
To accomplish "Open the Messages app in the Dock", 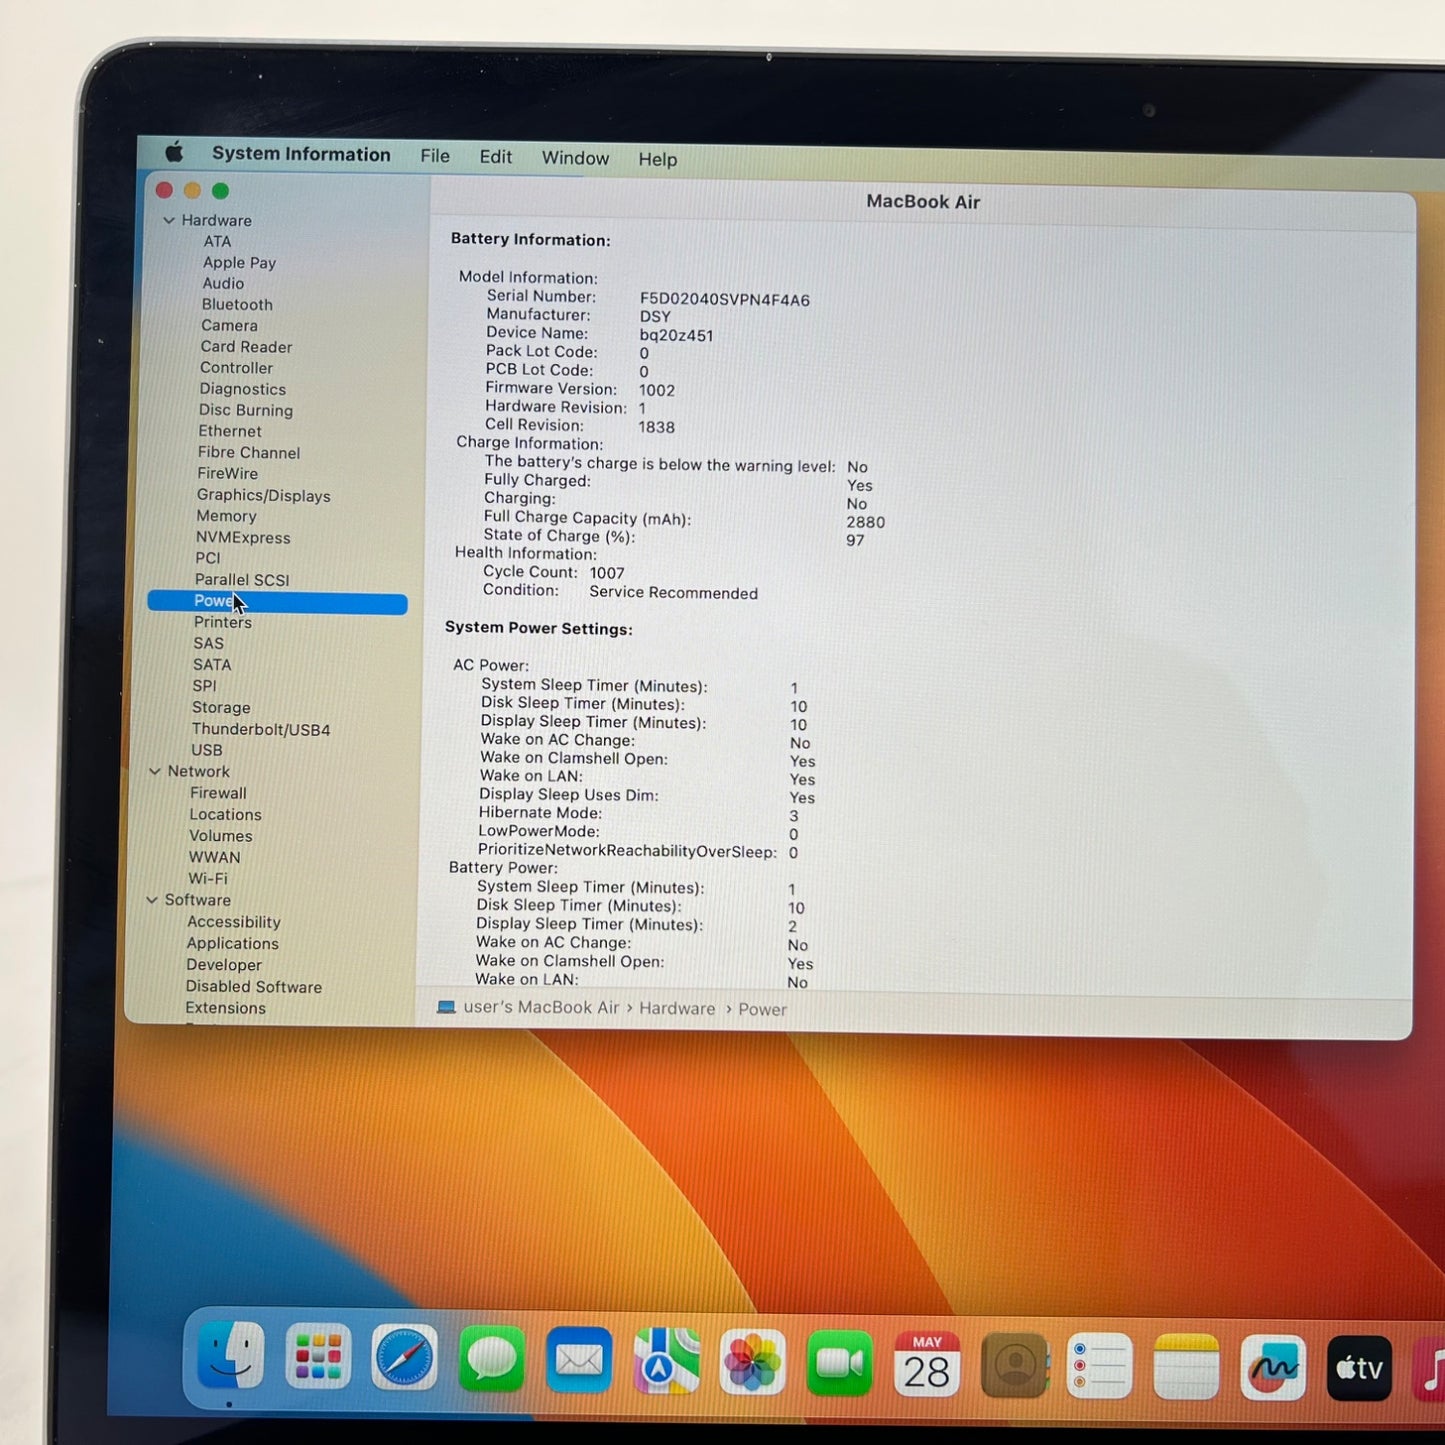I will (492, 1360).
